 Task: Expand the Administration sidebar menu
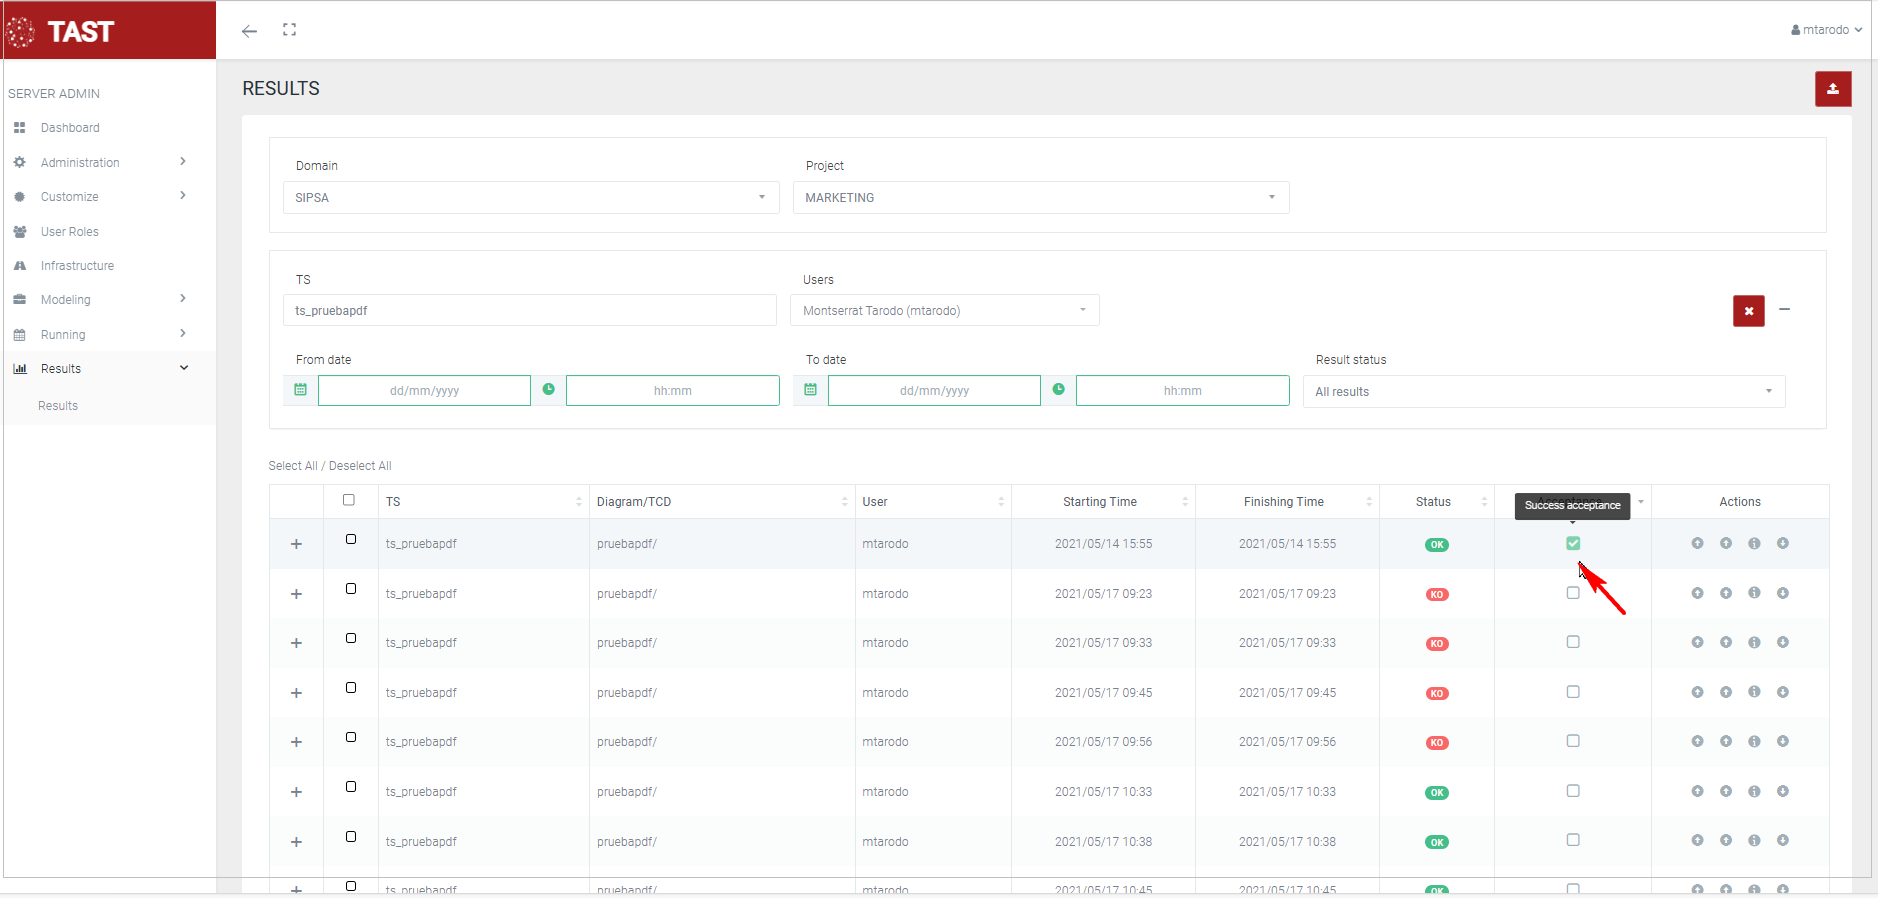(x=80, y=163)
